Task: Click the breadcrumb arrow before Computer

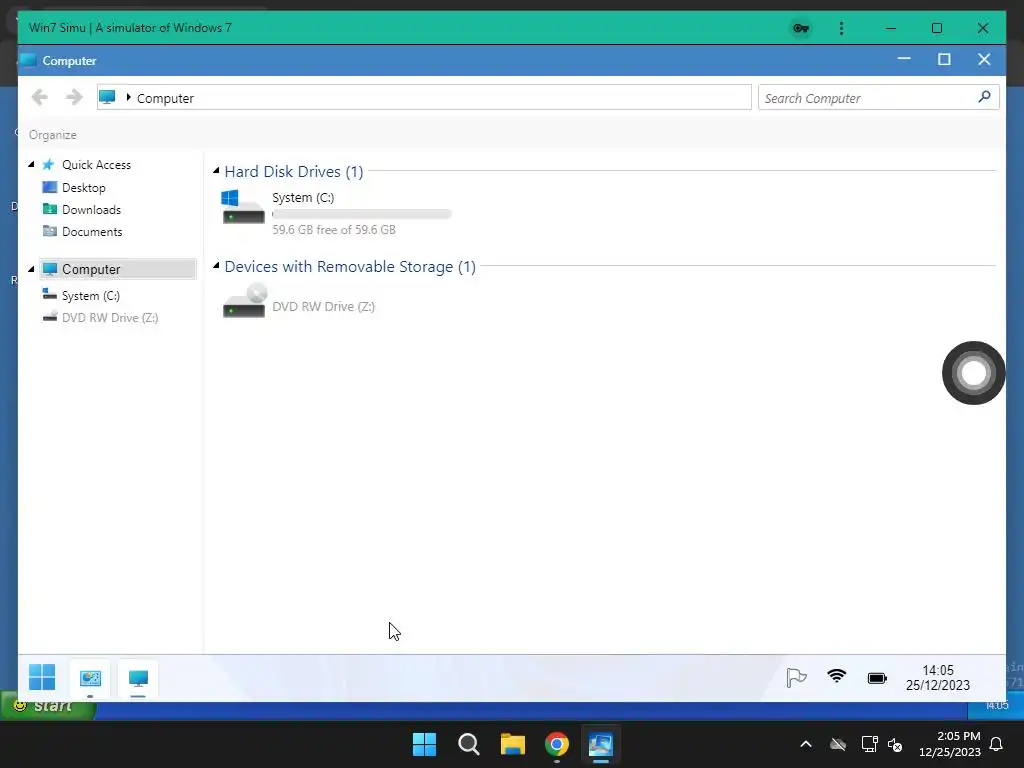Action: [x=129, y=97]
